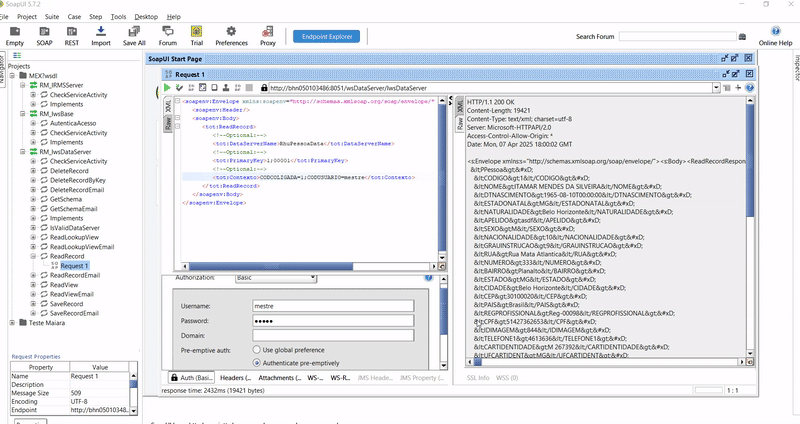Click the Trial toolbar icon
Screen dimensions: 800x424
tap(196, 36)
